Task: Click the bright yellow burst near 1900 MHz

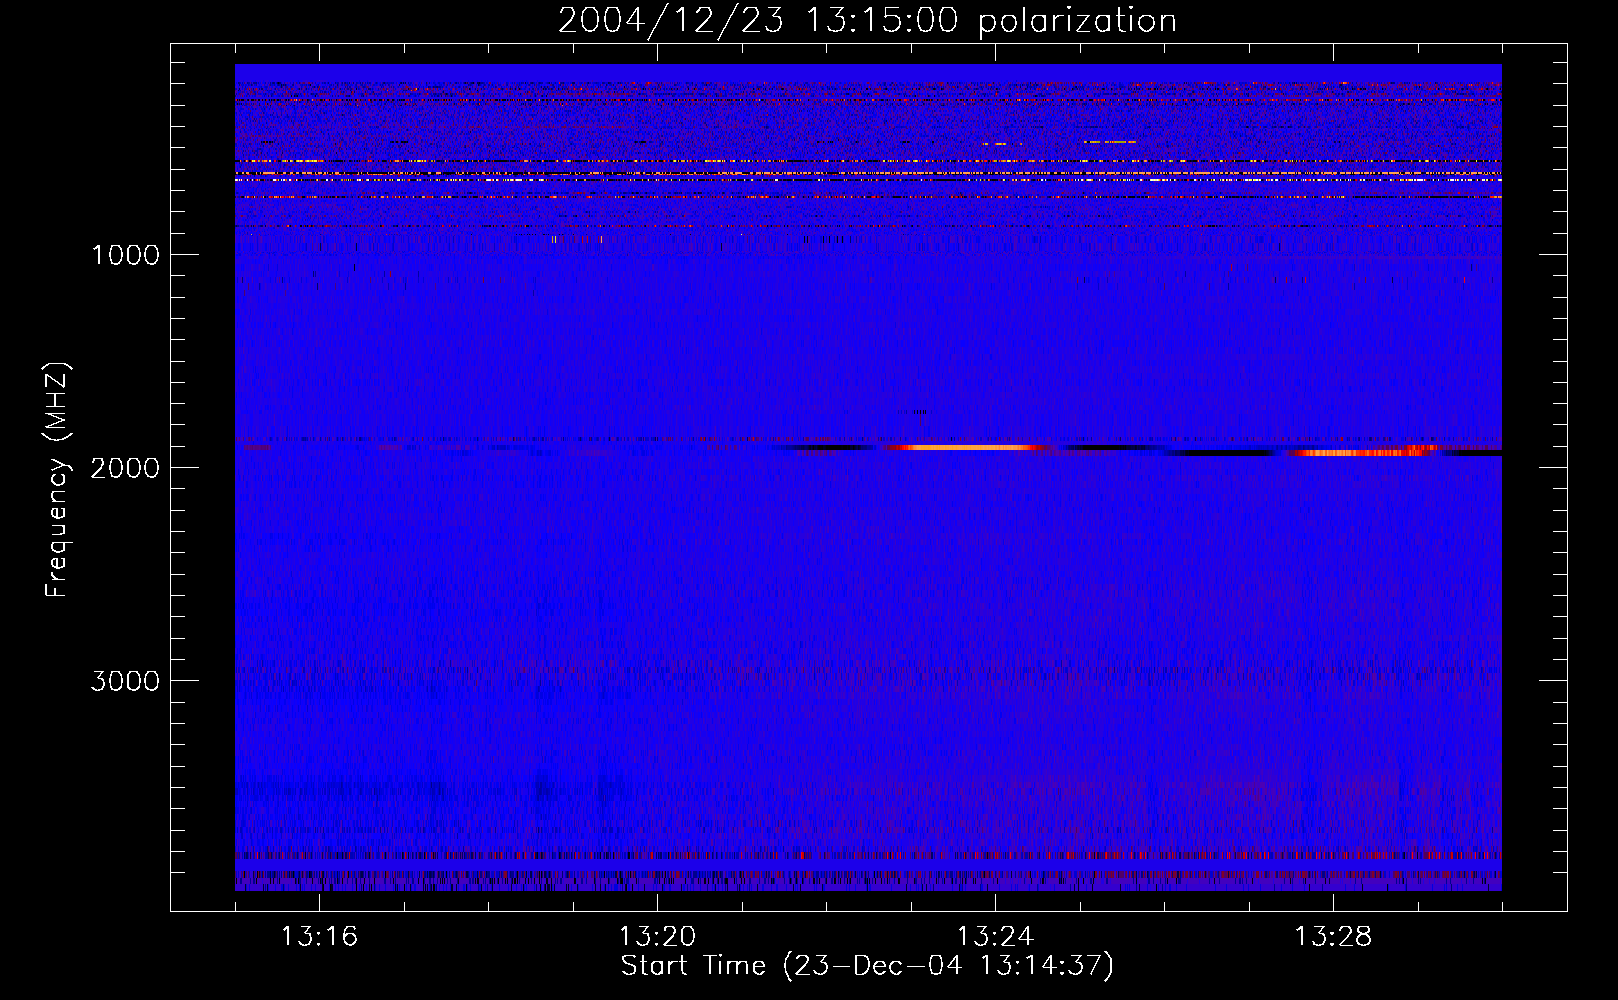Action: [x=965, y=447]
